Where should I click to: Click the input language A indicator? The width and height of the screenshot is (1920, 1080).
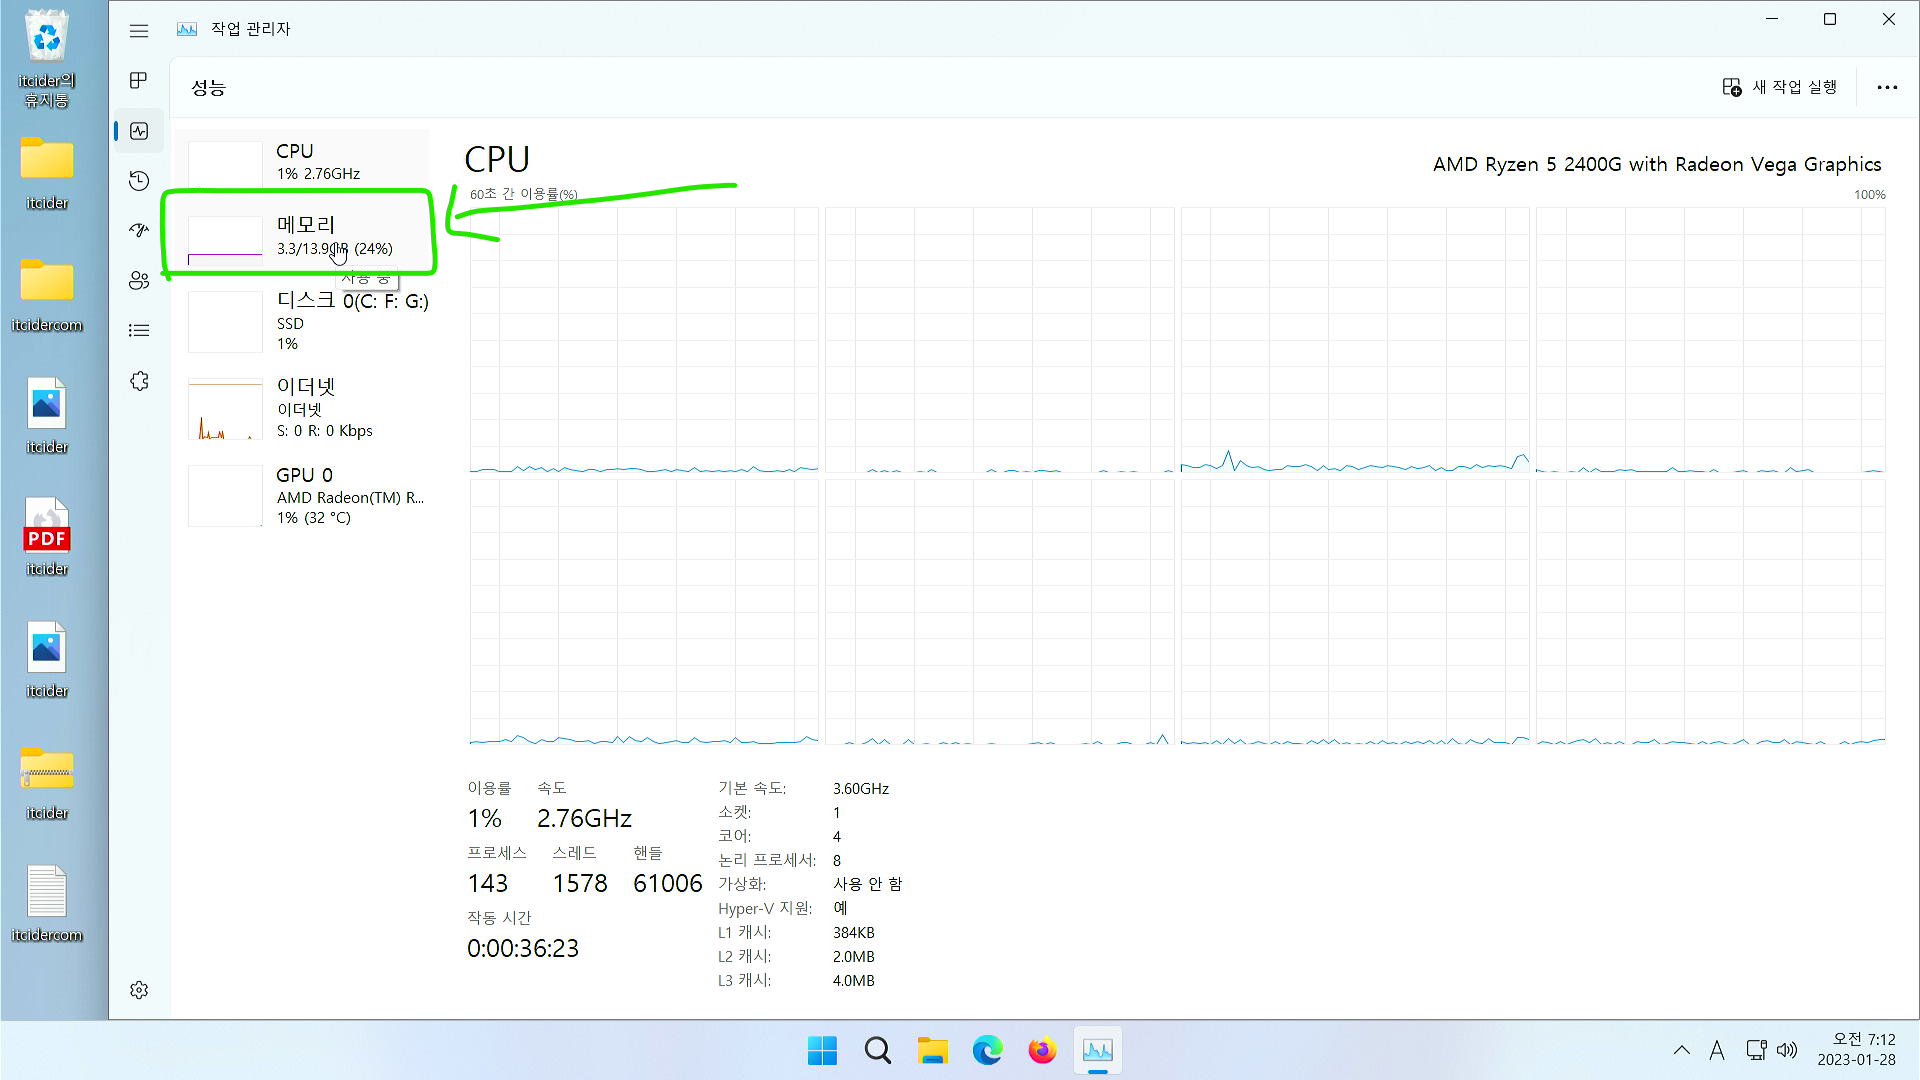(1717, 1051)
